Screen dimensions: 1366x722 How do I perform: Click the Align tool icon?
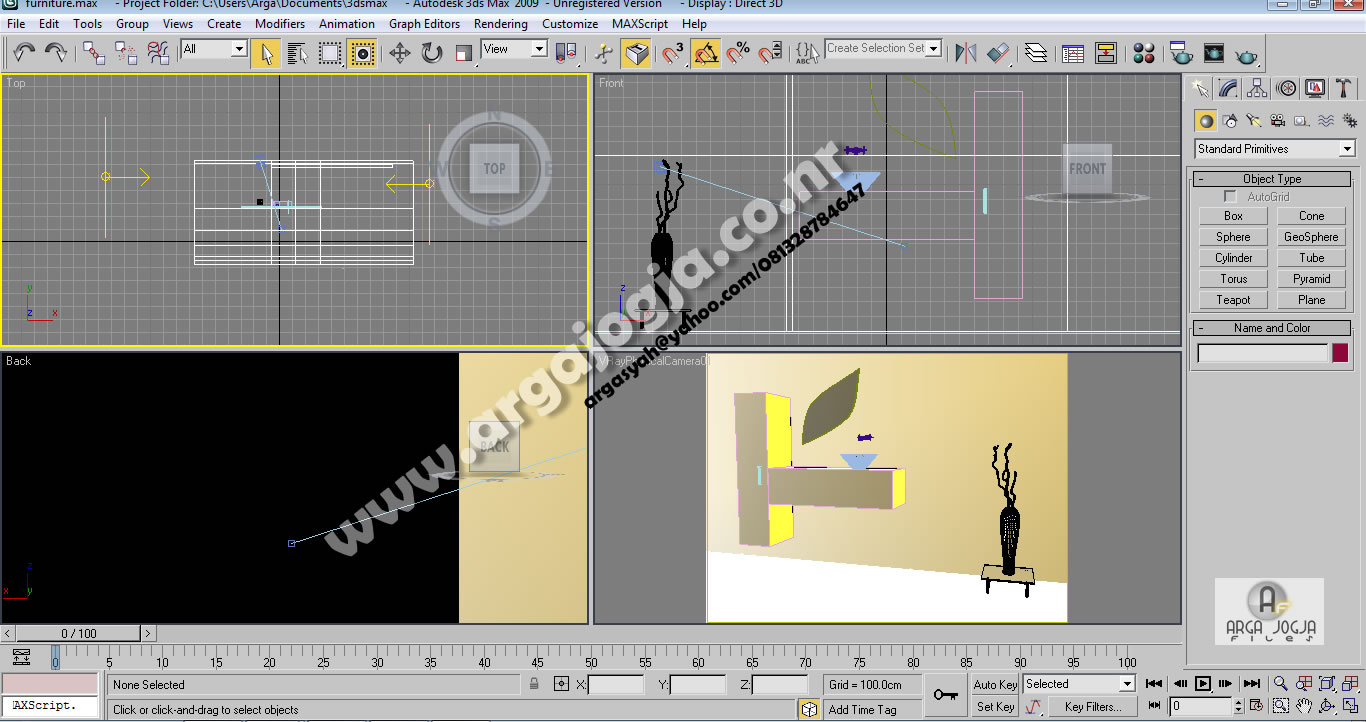pyautogui.click(x=998, y=52)
